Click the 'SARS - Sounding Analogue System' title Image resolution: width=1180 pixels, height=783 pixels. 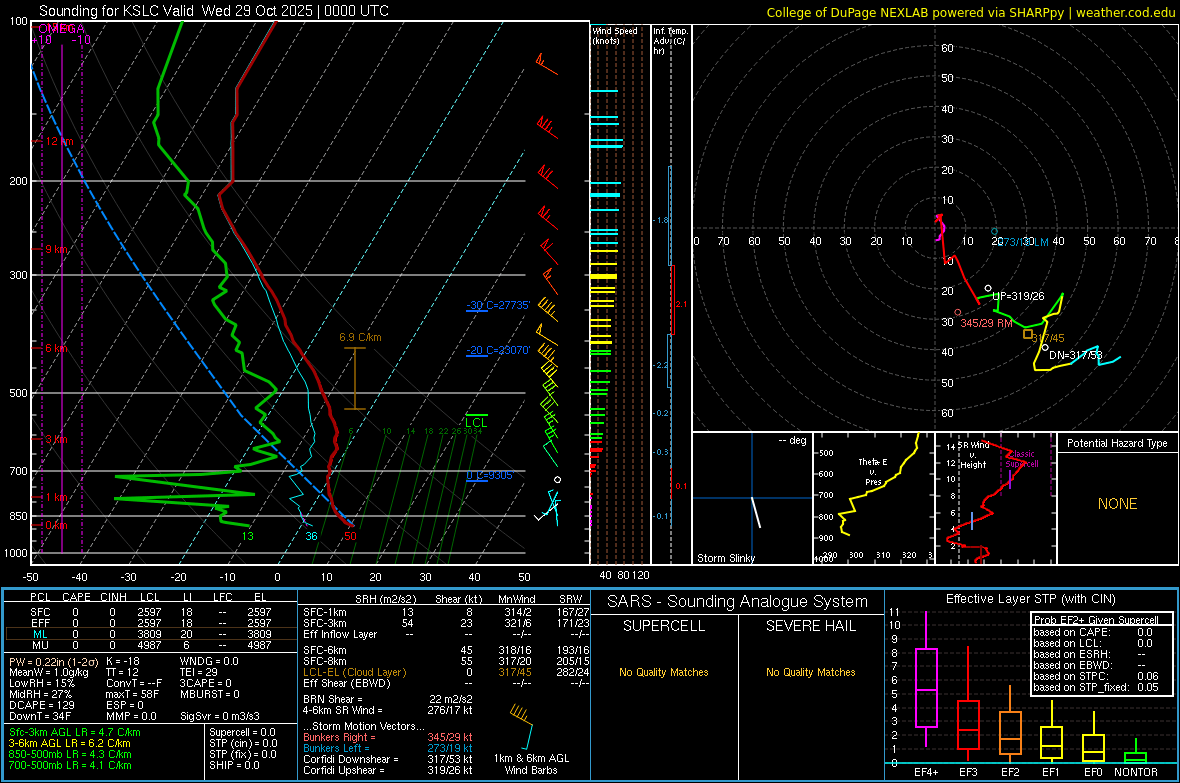coord(738,602)
